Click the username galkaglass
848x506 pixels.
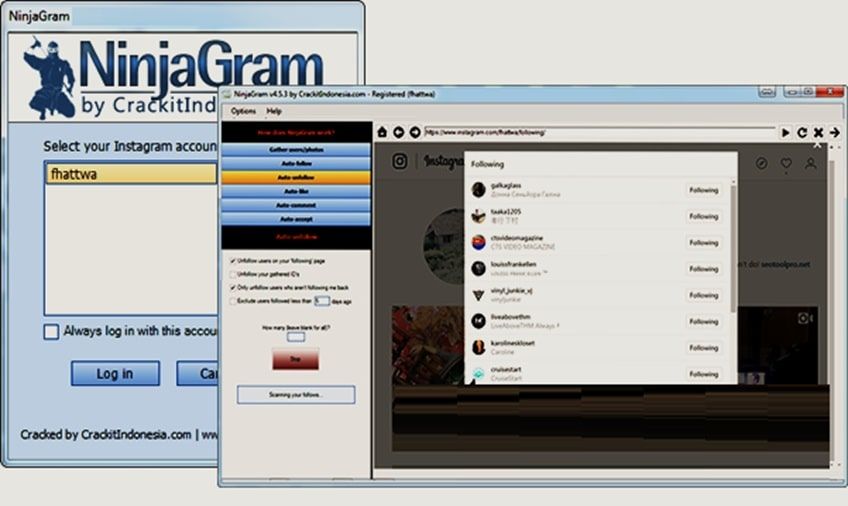point(506,185)
